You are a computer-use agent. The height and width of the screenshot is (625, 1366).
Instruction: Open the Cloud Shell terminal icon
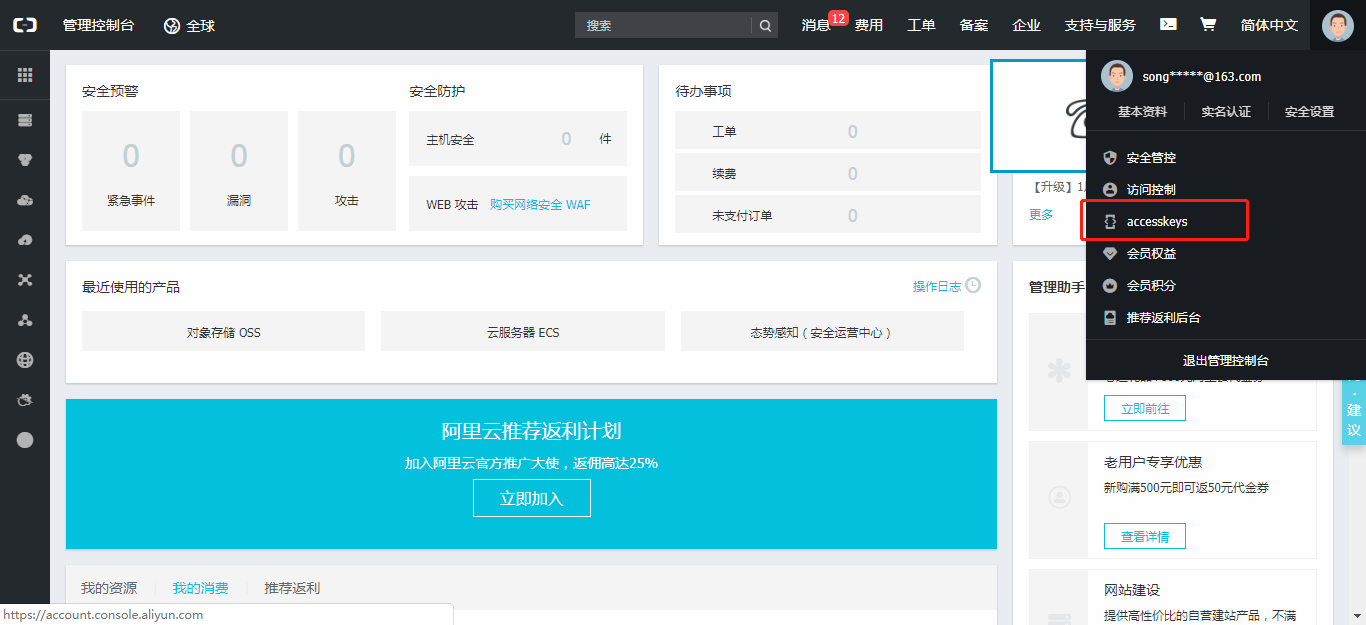1168,24
